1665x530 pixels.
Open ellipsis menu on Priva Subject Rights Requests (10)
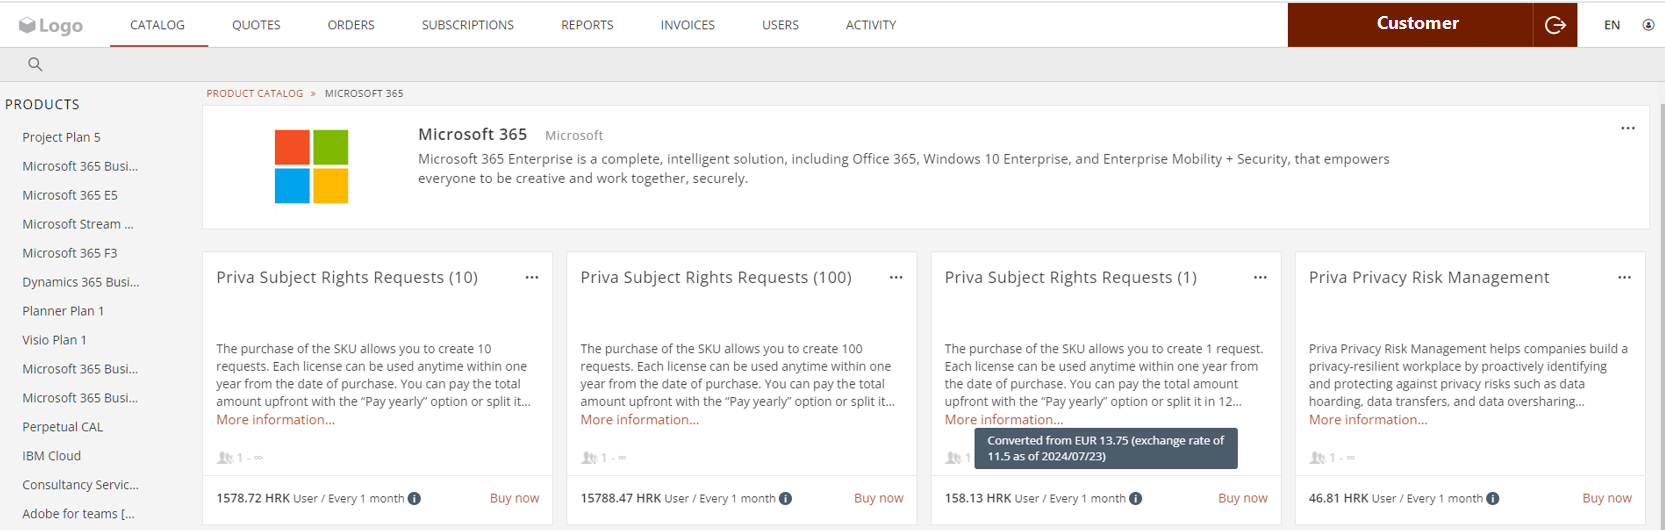(x=532, y=277)
